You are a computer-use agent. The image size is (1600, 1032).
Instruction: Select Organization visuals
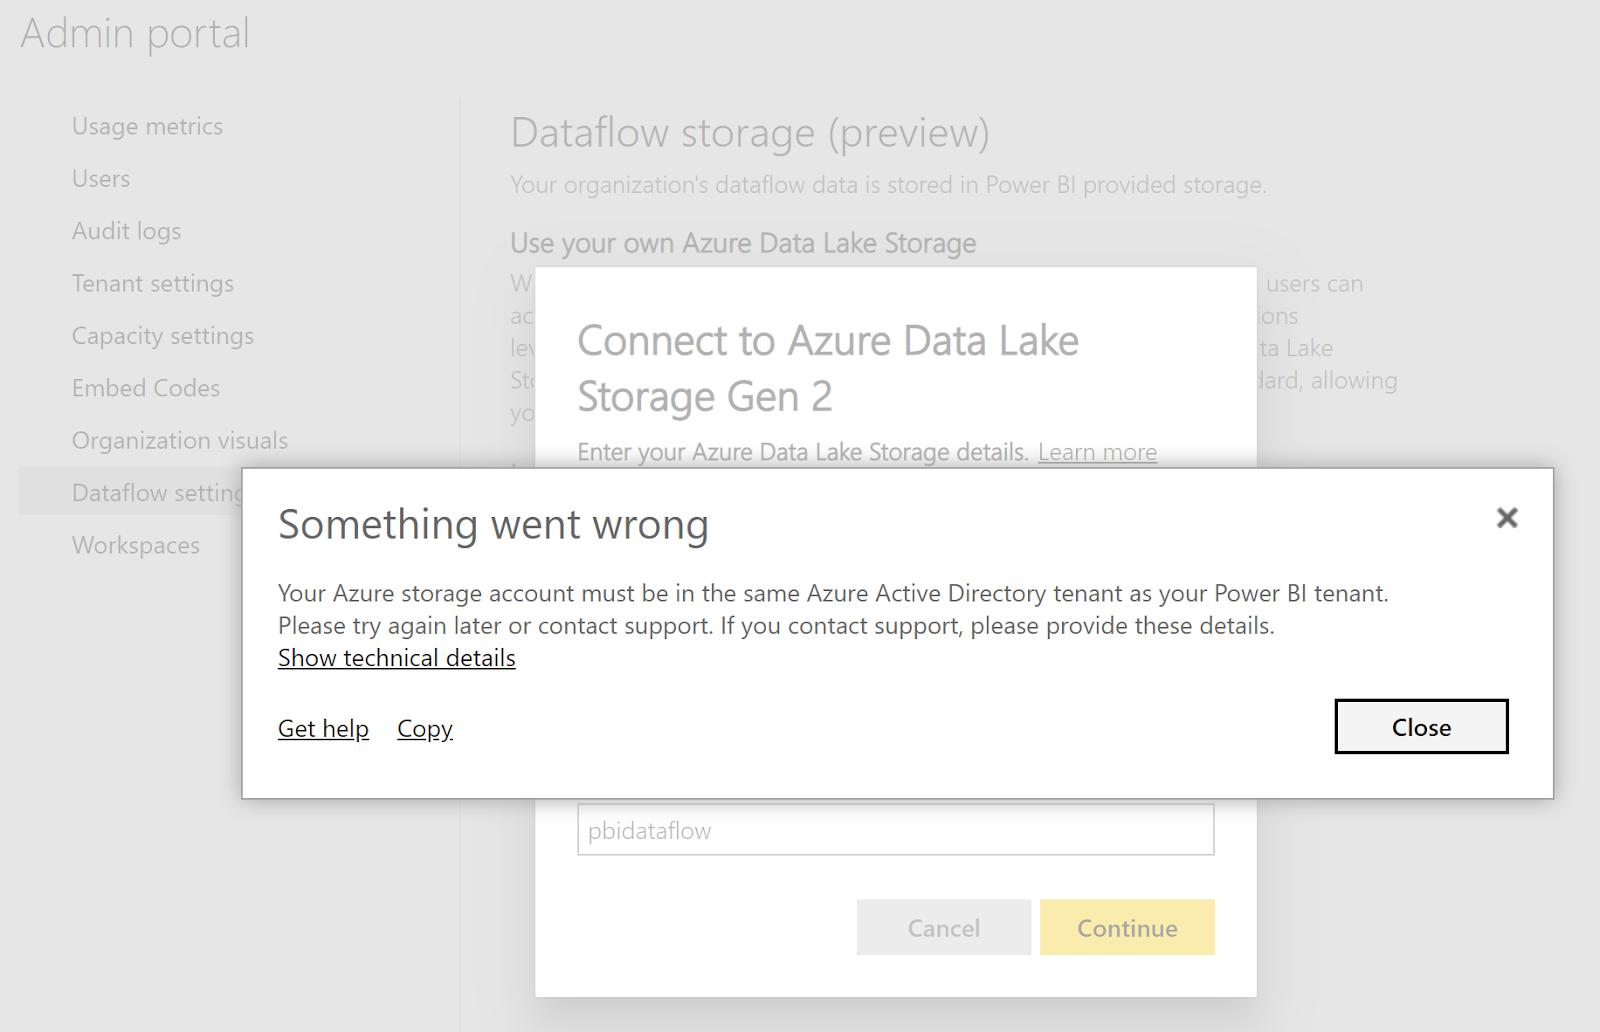[179, 440]
